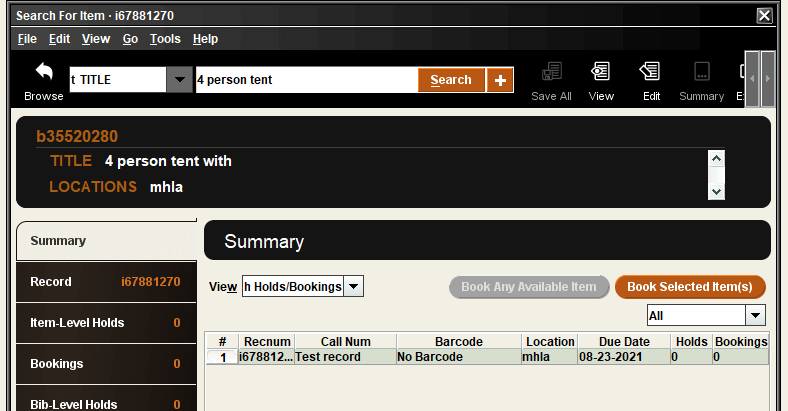Open the Holds/Bookings view dropdown
Viewport: 788px width, 411px height.
(353, 287)
